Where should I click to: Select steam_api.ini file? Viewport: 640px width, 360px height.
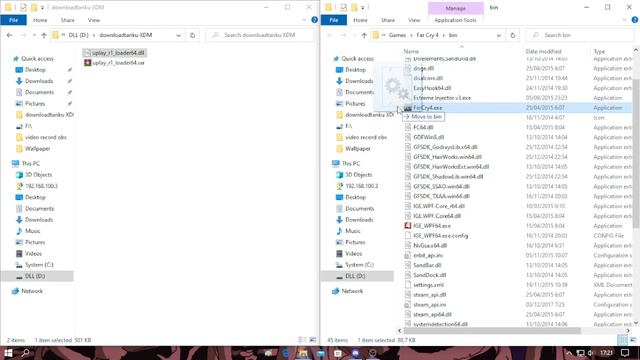pyautogui.click(x=429, y=304)
